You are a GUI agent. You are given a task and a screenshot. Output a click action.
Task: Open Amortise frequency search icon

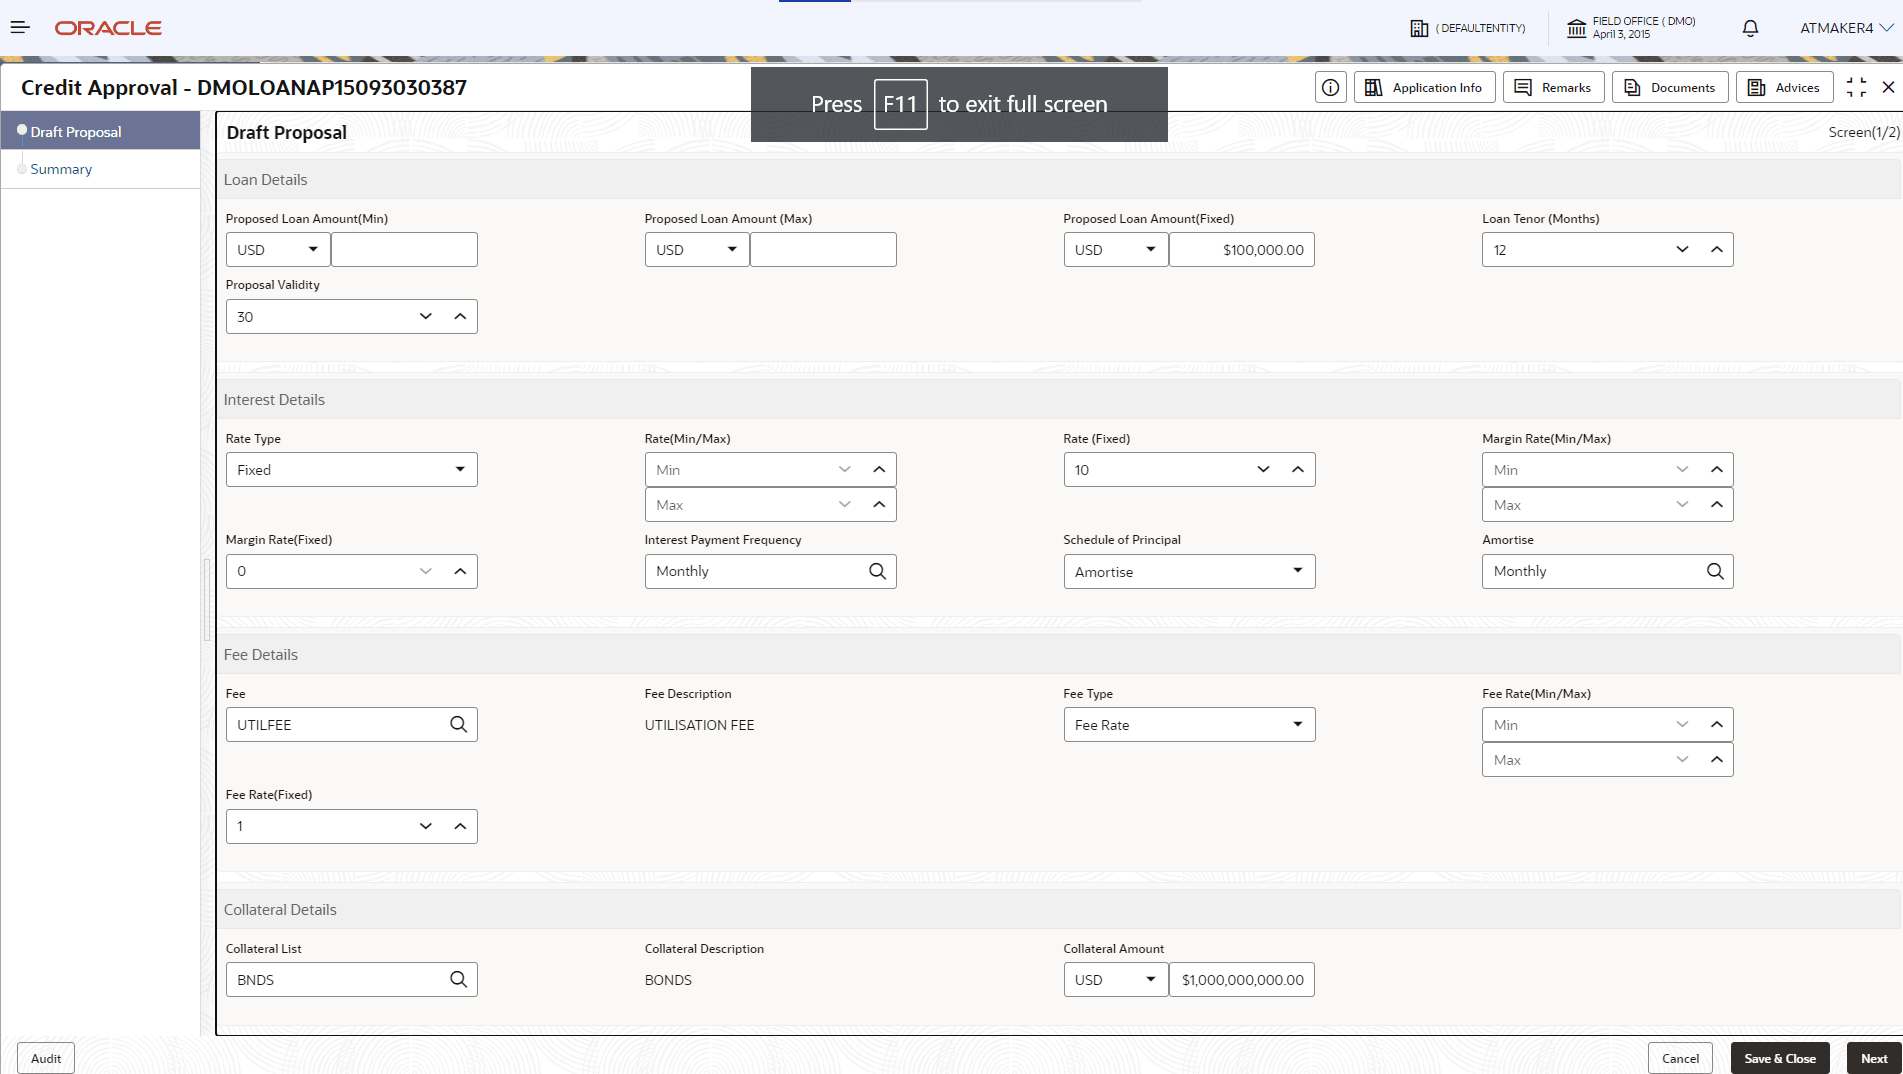(1715, 571)
